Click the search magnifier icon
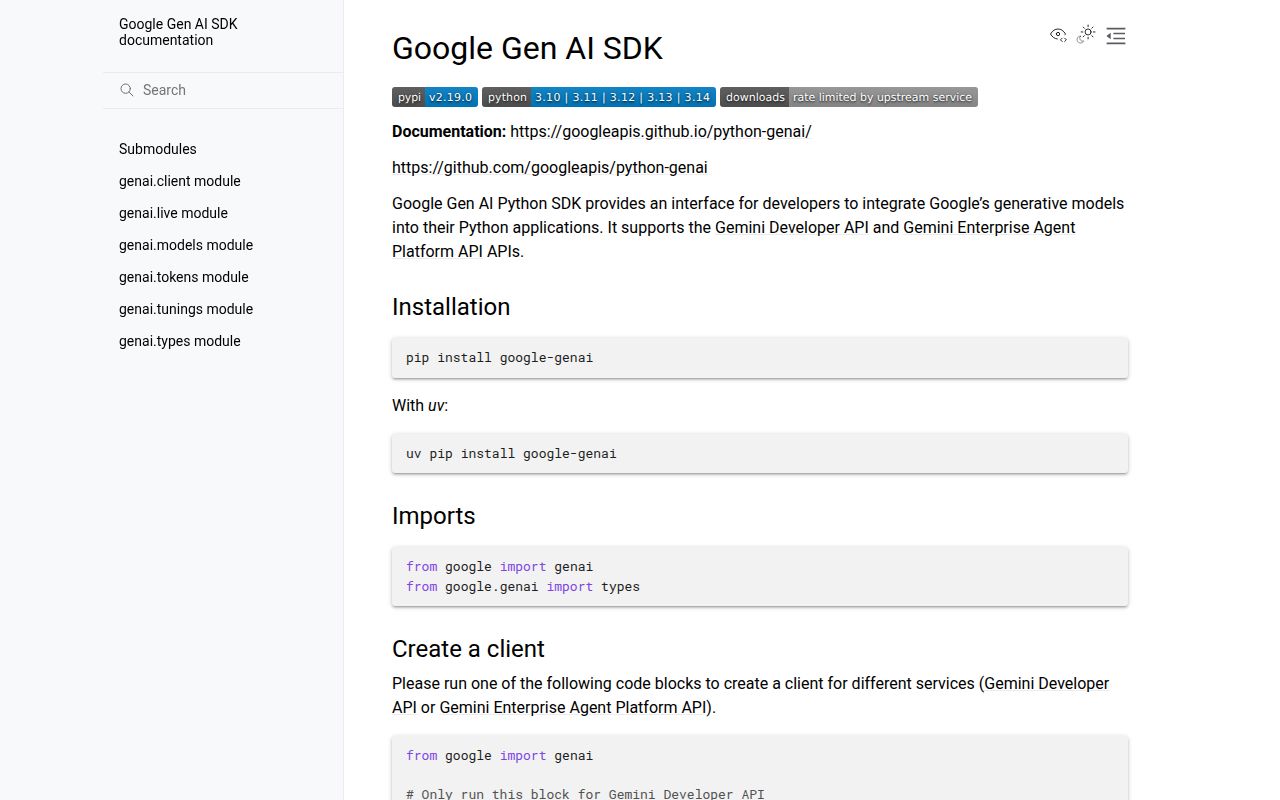This screenshot has height=800, width=1280. pyautogui.click(x=127, y=90)
